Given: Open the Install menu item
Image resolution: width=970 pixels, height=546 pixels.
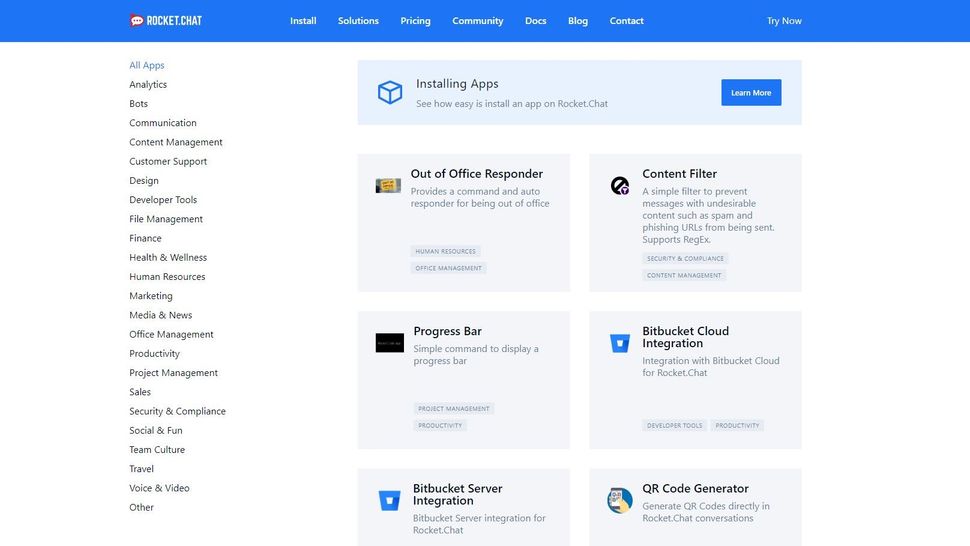Looking at the screenshot, I should click(303, 20).
